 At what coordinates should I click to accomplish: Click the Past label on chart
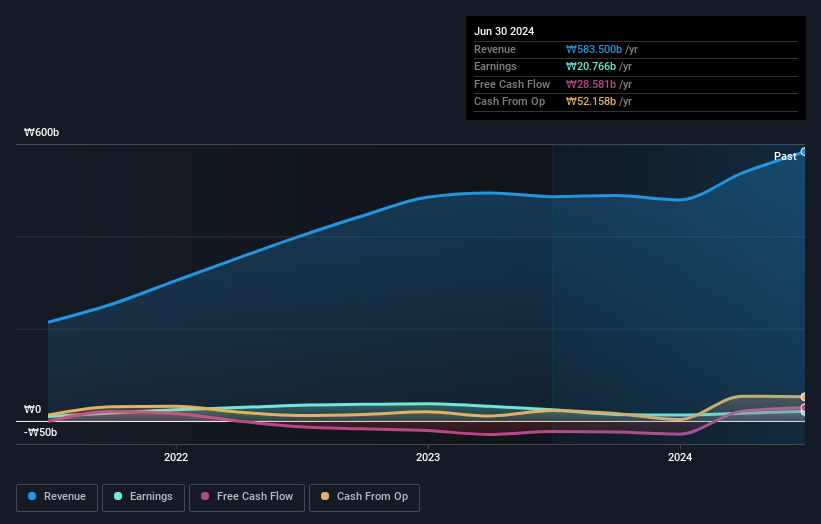coord(785,156)
